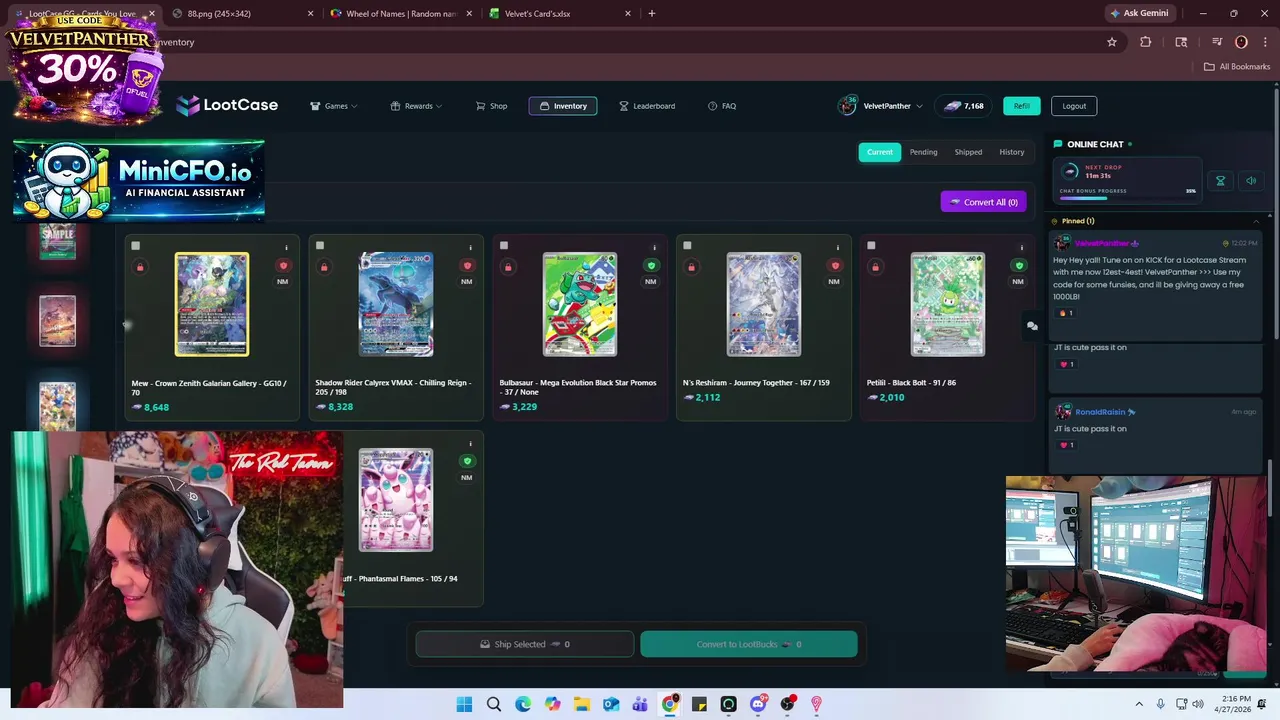Viewport: 1280px width, 720px height.
Task: Click Convert All (0) button
Action: 984,202
